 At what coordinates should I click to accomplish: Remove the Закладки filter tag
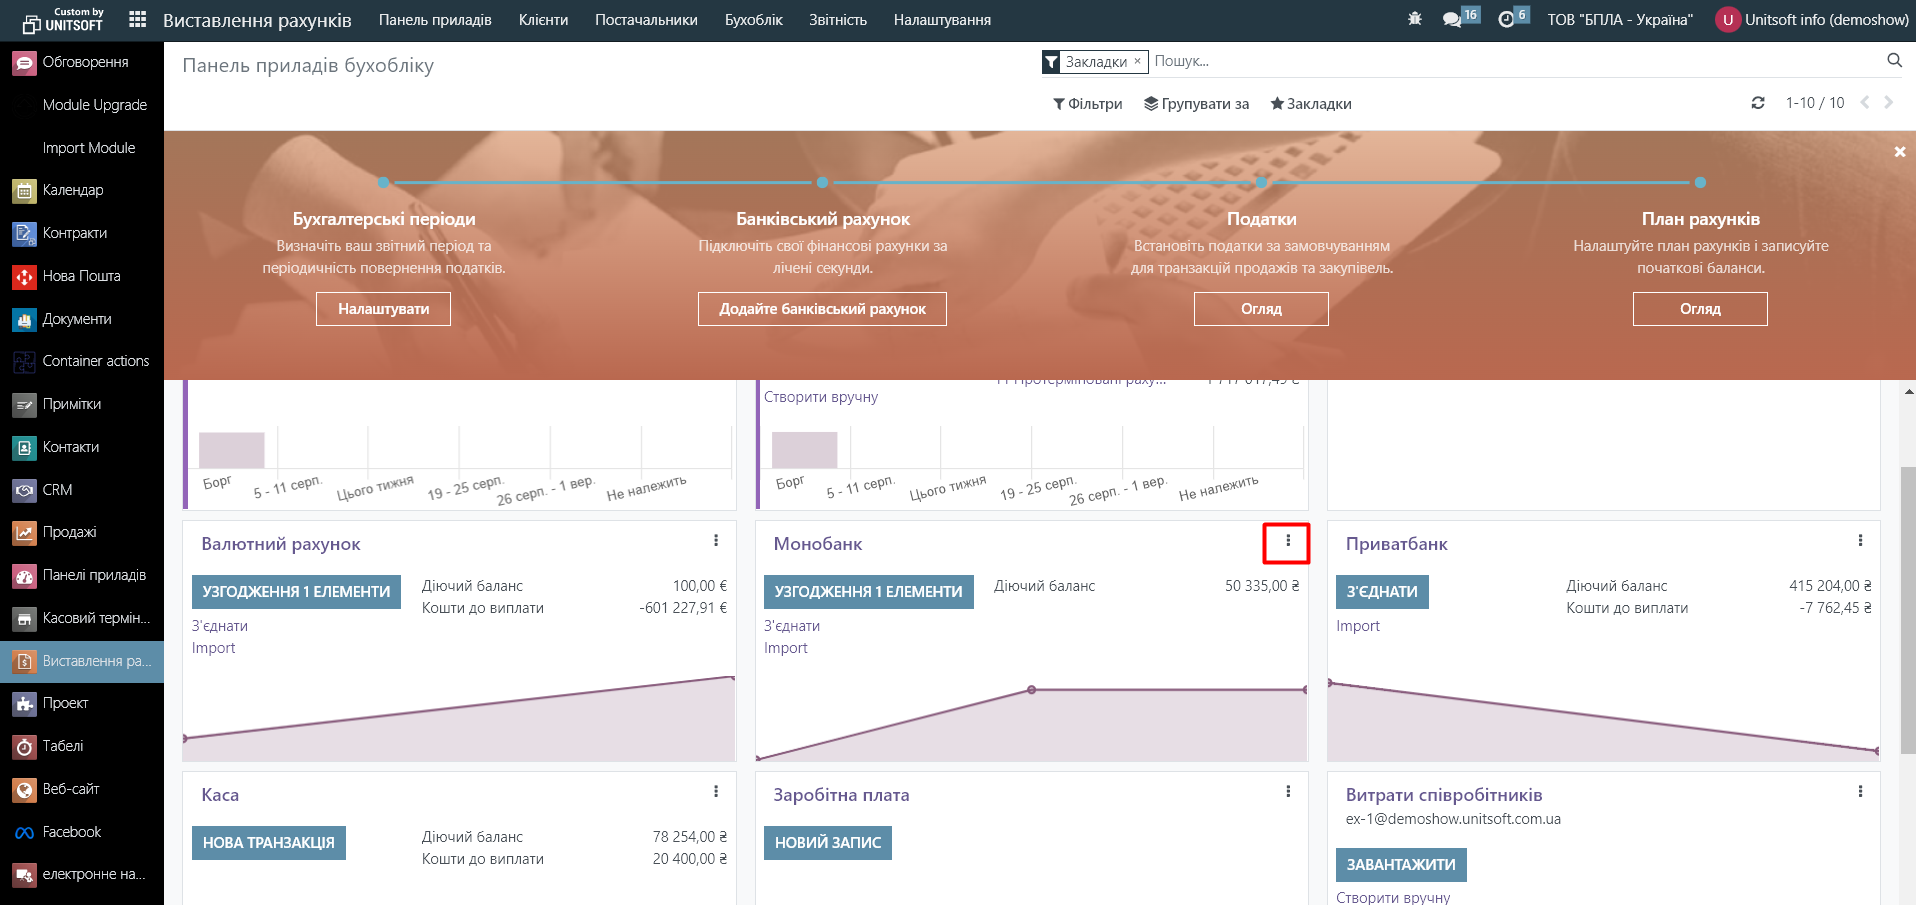point(1137,61)
